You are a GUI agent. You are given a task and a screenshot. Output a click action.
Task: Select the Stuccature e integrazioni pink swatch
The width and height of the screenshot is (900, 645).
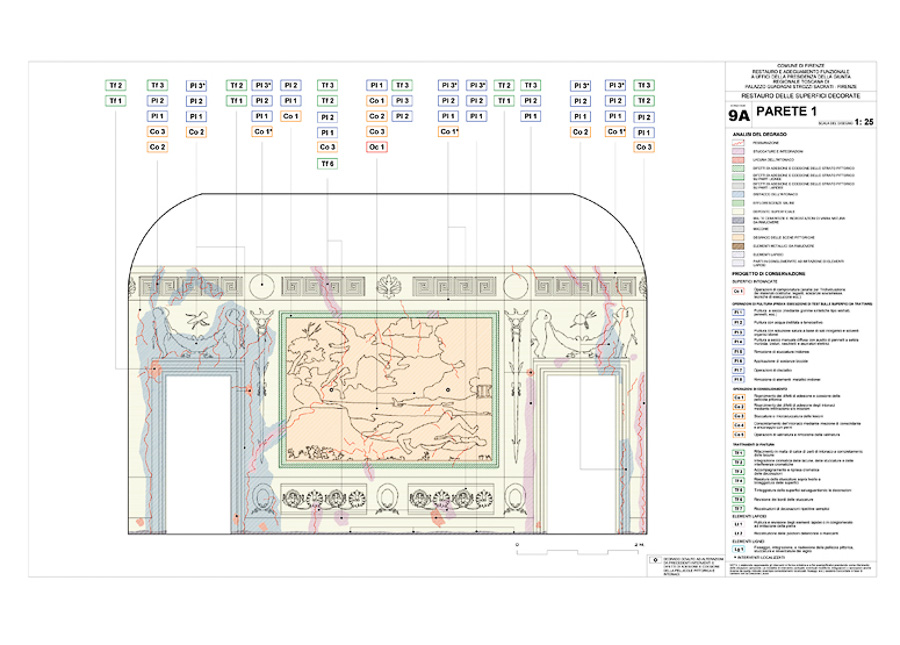click(738, 151)
